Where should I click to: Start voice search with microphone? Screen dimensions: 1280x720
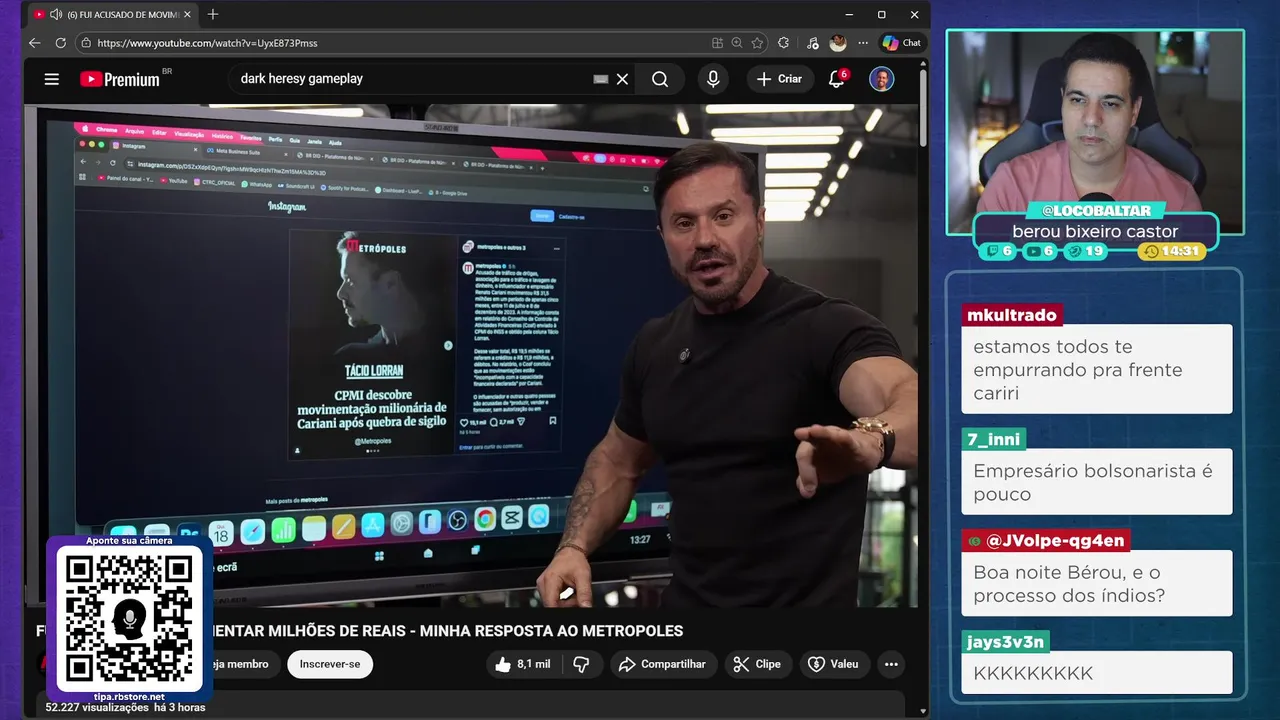(713, 79)
